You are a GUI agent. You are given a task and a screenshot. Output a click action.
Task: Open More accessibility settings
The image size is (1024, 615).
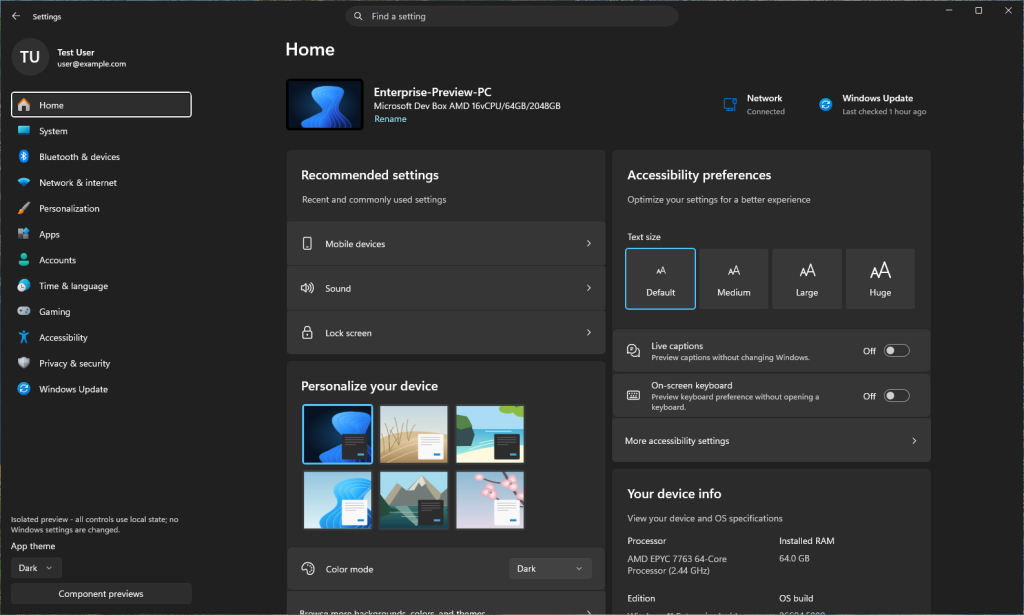[x=771, y=441]
